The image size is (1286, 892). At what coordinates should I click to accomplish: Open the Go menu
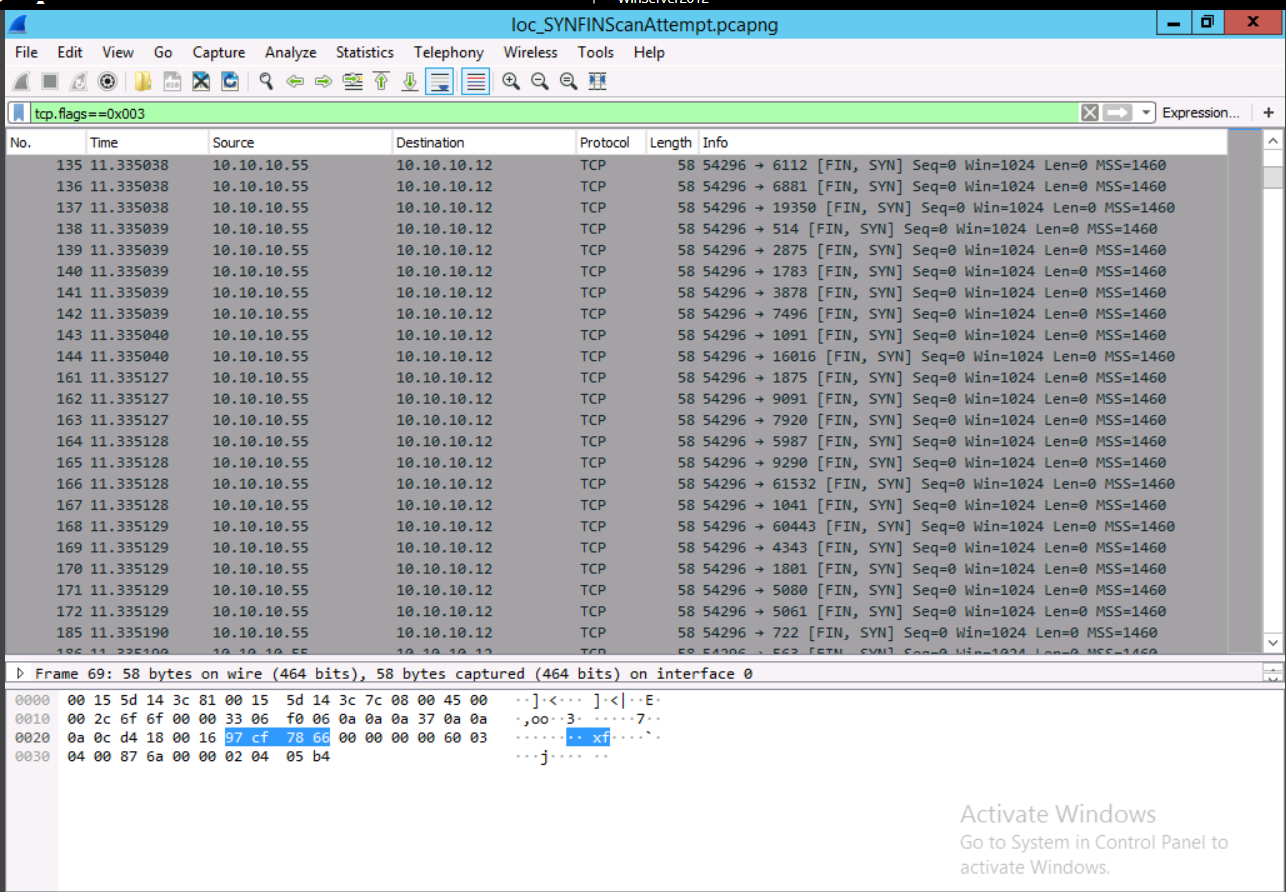tap(163, 52)
